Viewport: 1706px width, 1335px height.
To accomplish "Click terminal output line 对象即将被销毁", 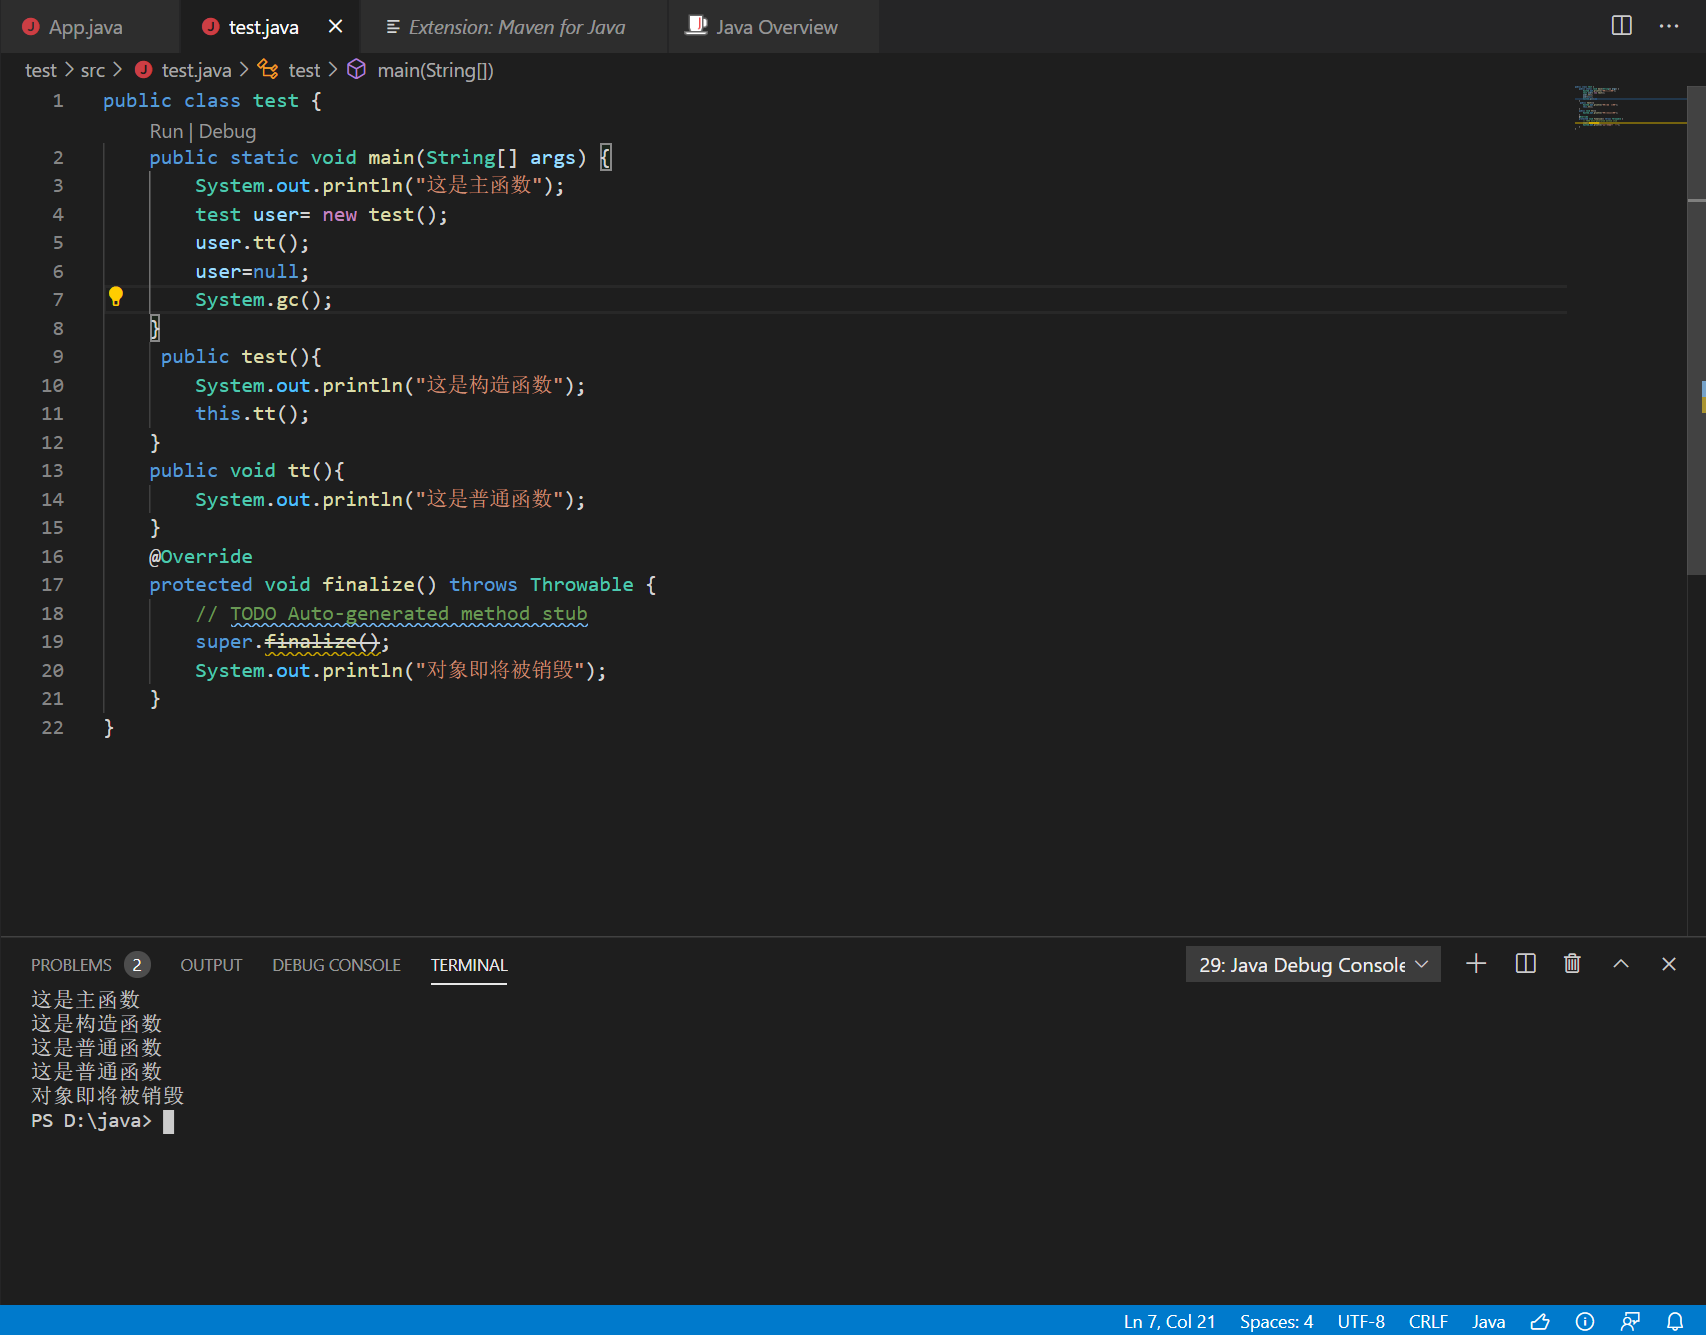I will (107, 1096).
